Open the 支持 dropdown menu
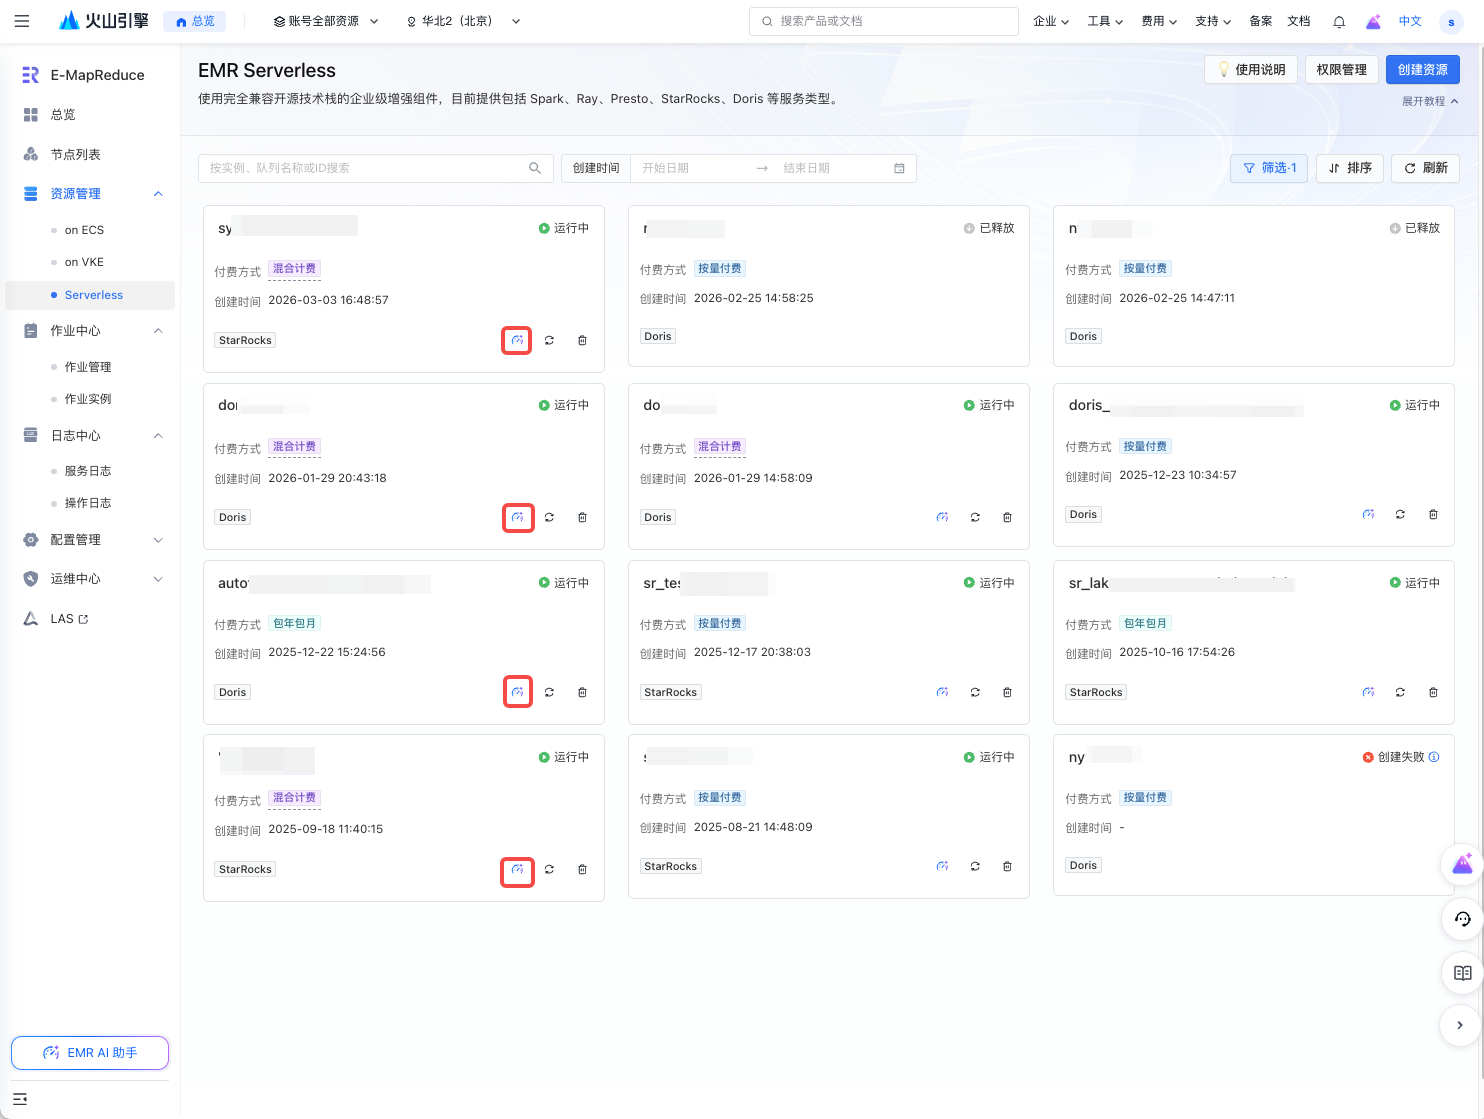 [x=1213, y=21]
